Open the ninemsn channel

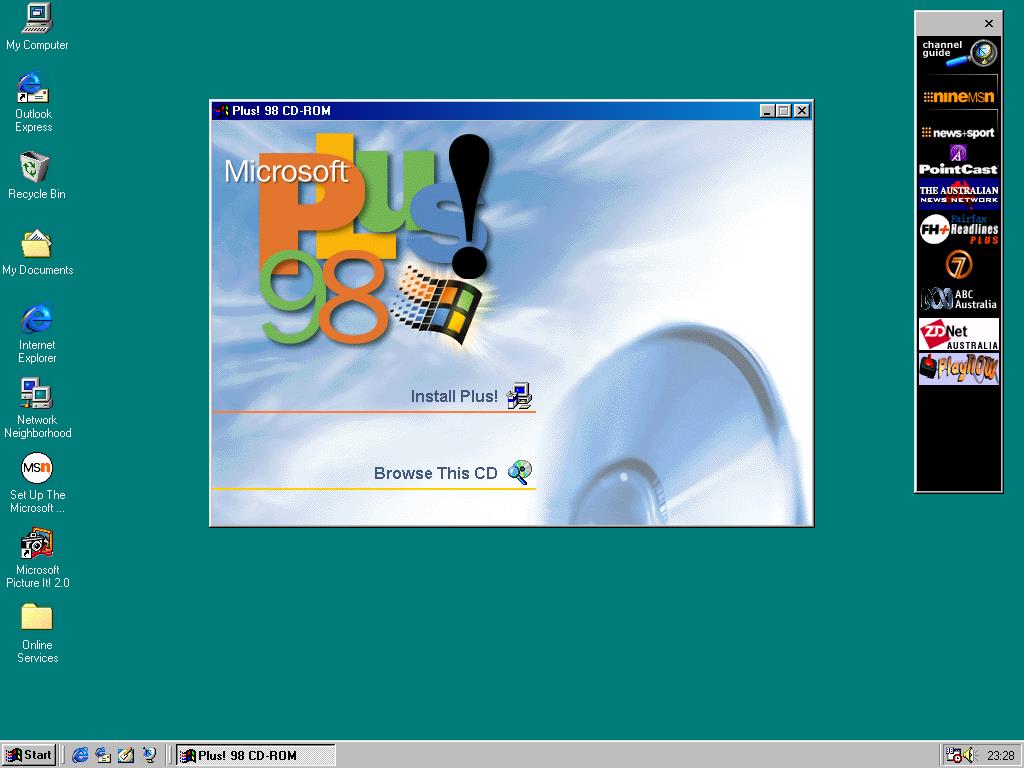(x=959, y=97)
